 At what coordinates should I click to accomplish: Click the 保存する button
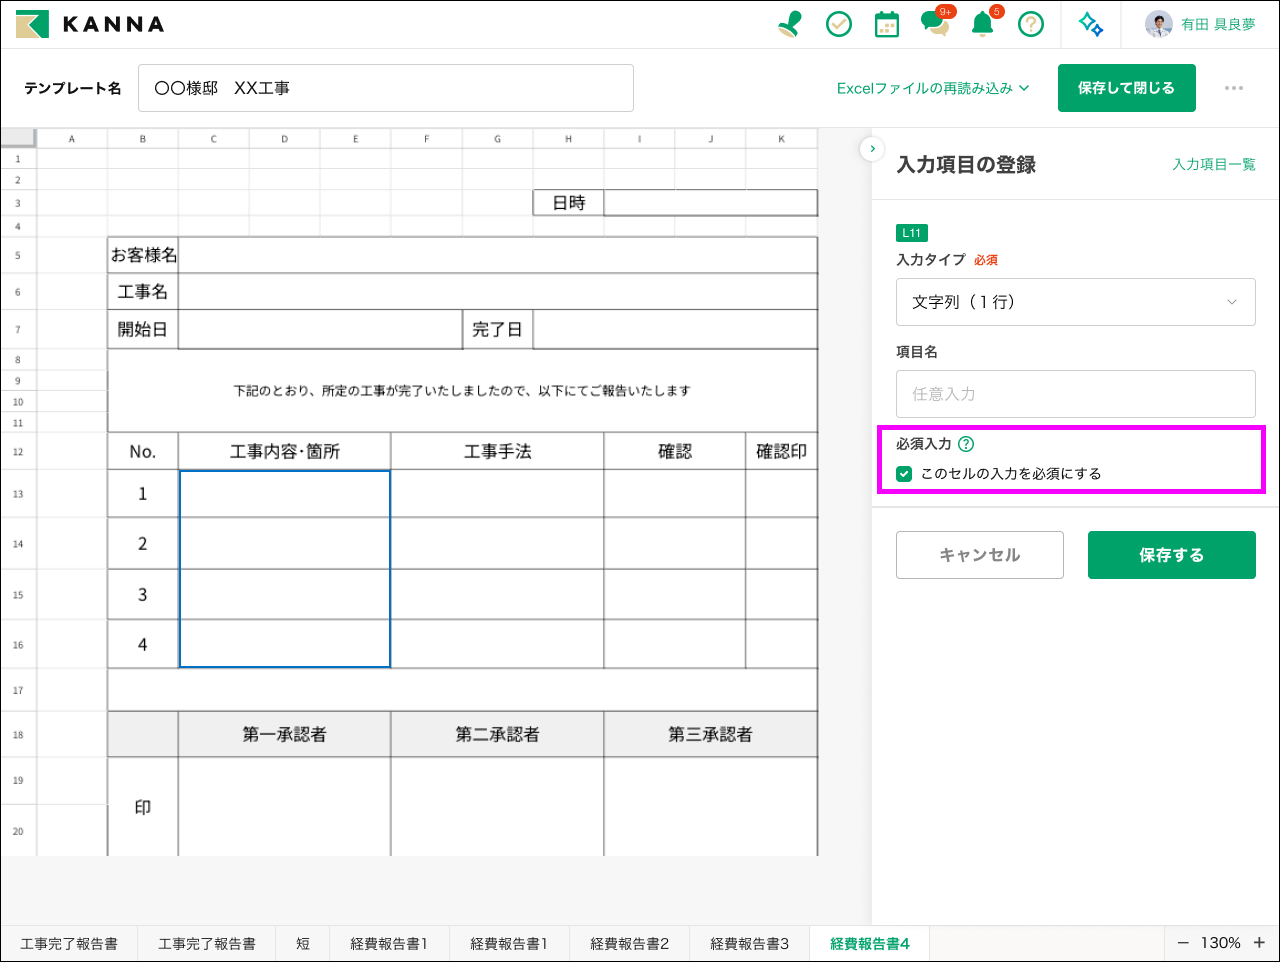click(1171, 555)
